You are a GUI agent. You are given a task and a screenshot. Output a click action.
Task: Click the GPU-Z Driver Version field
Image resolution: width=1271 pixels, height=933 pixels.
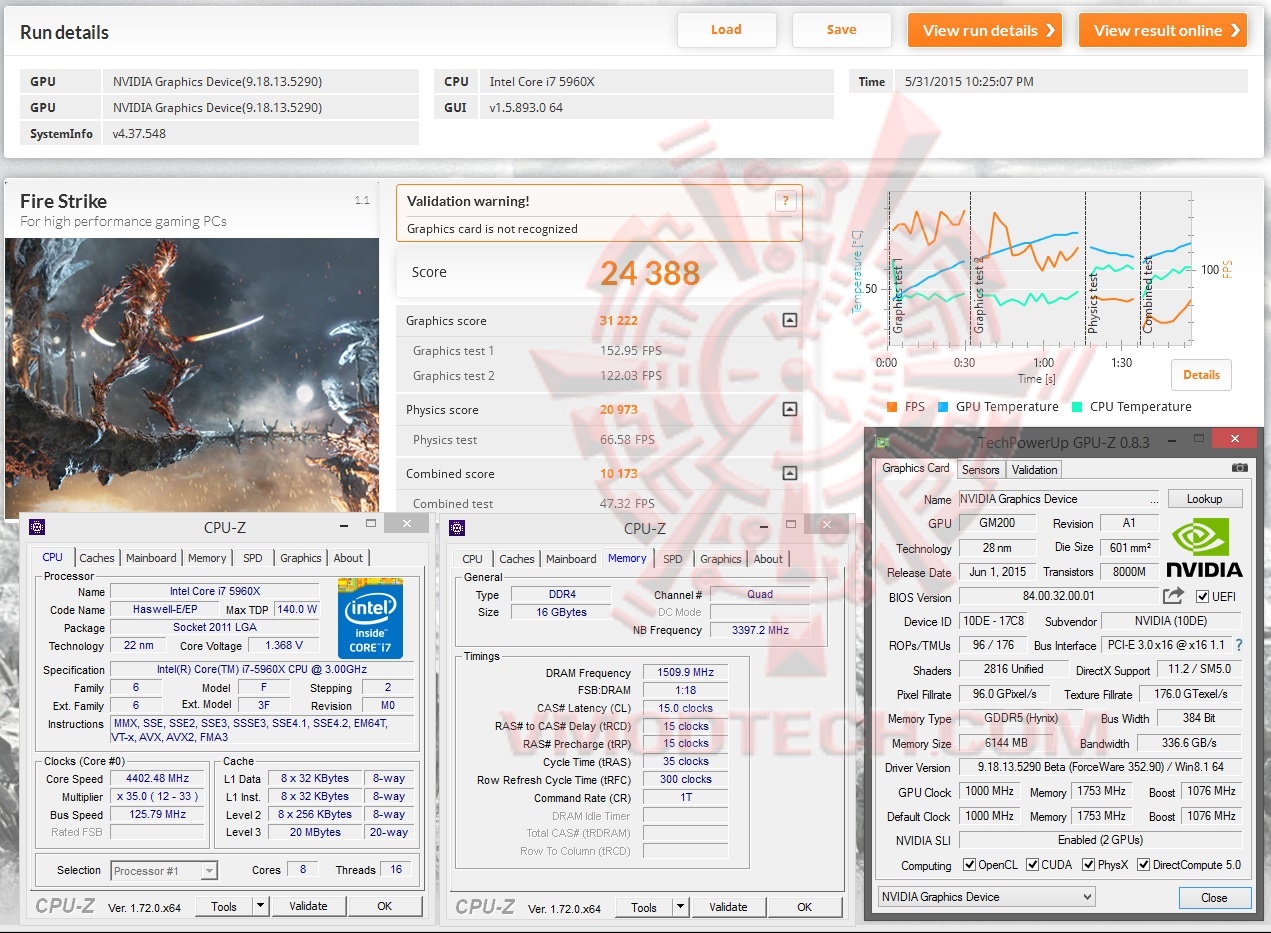pos(1100,767)
